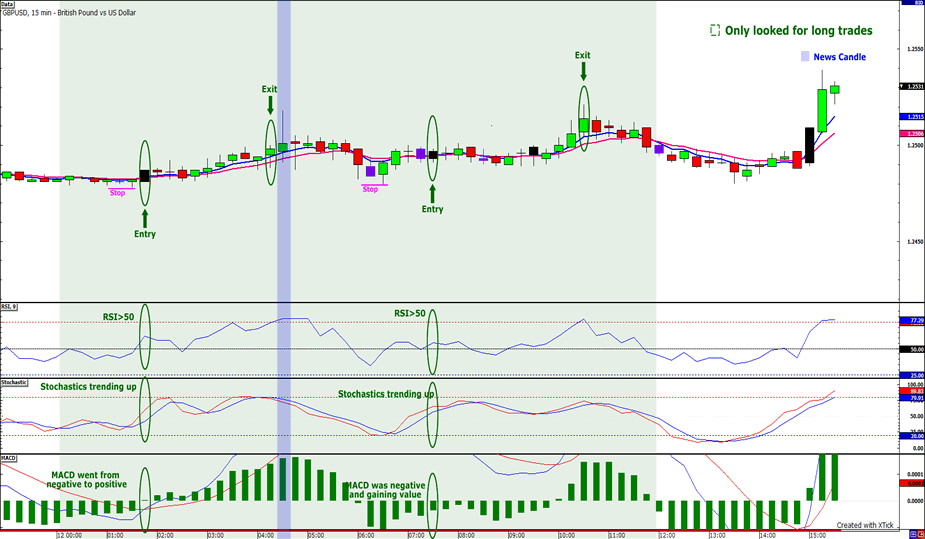The width and height of the screenshot is (925, 539).
Task: Click the black RSI 50.00 level tag
Action: pyautogui.click(x=912, y=349)
